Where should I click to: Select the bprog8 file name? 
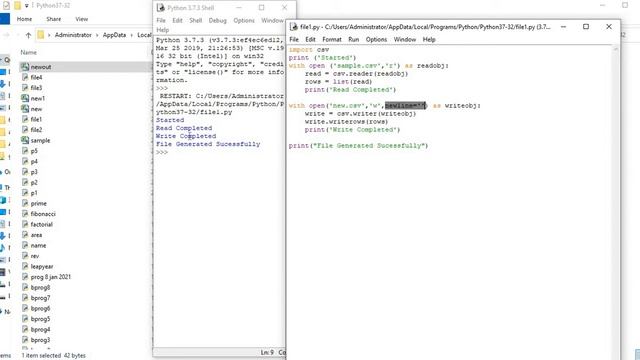click(40, 288)
